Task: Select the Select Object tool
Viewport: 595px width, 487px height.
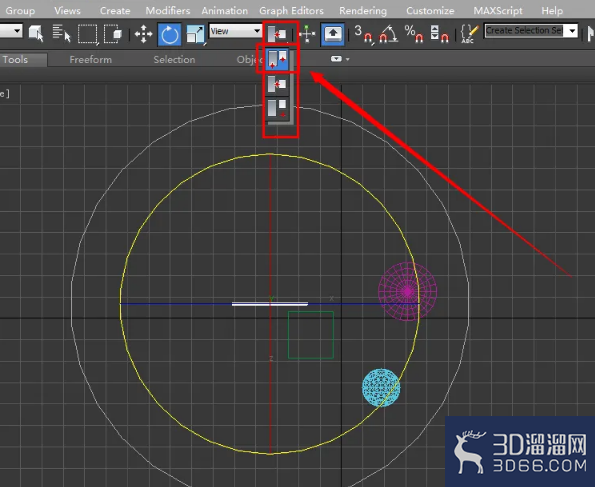Action: coord(36,34)
